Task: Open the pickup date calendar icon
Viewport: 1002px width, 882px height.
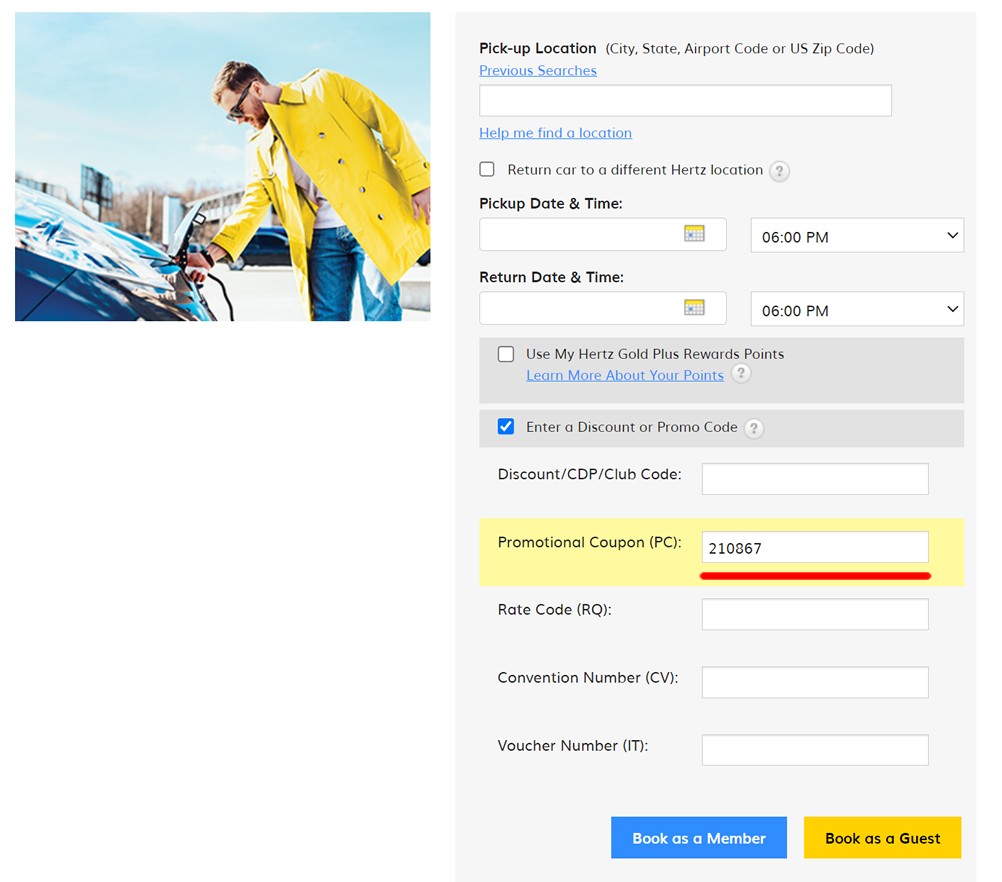Action: (694, 233)
